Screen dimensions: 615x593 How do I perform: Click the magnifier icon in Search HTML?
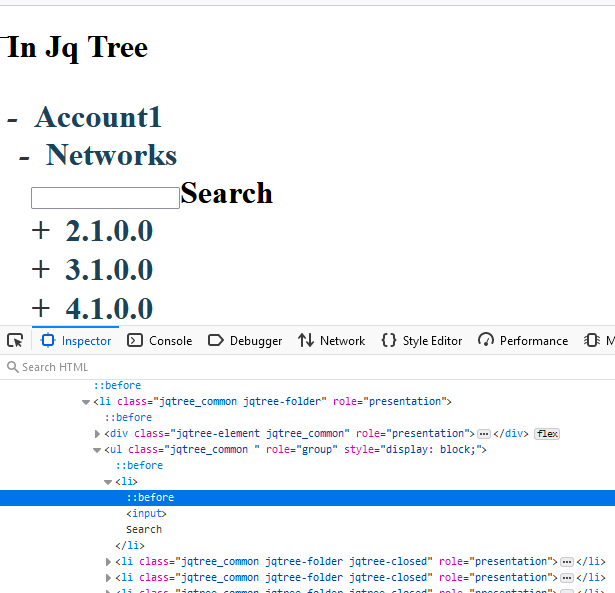tap(13, 367)
